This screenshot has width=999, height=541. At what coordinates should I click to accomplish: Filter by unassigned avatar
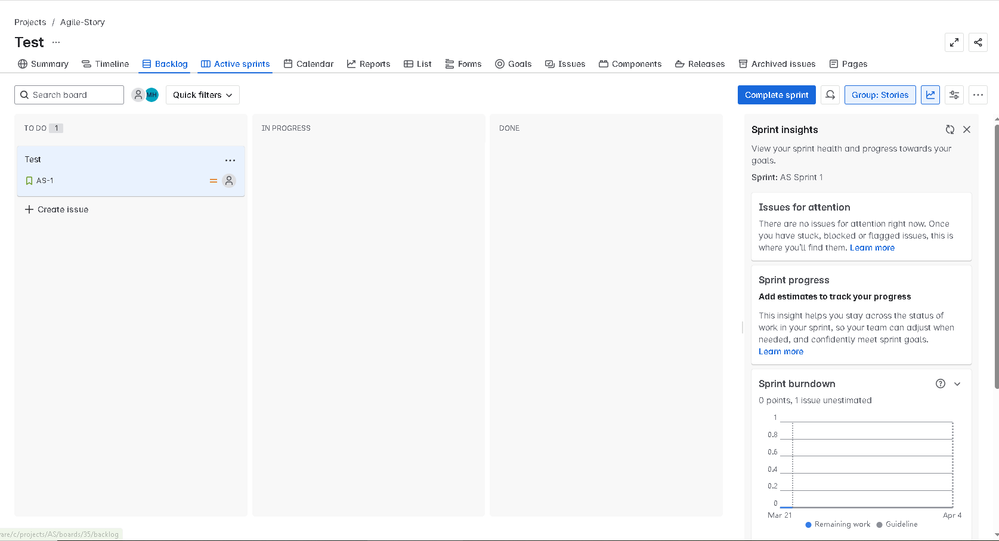click(138, 95)
